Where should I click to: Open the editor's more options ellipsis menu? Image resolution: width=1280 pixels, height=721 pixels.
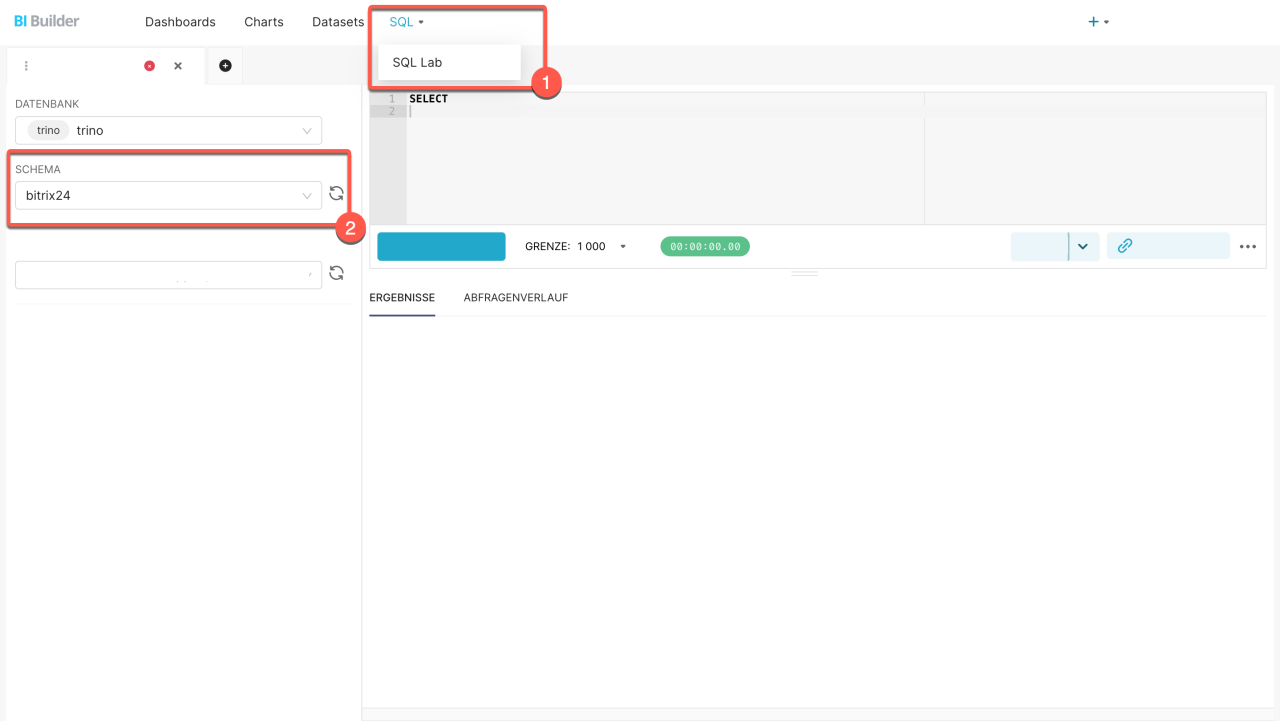1247,247
